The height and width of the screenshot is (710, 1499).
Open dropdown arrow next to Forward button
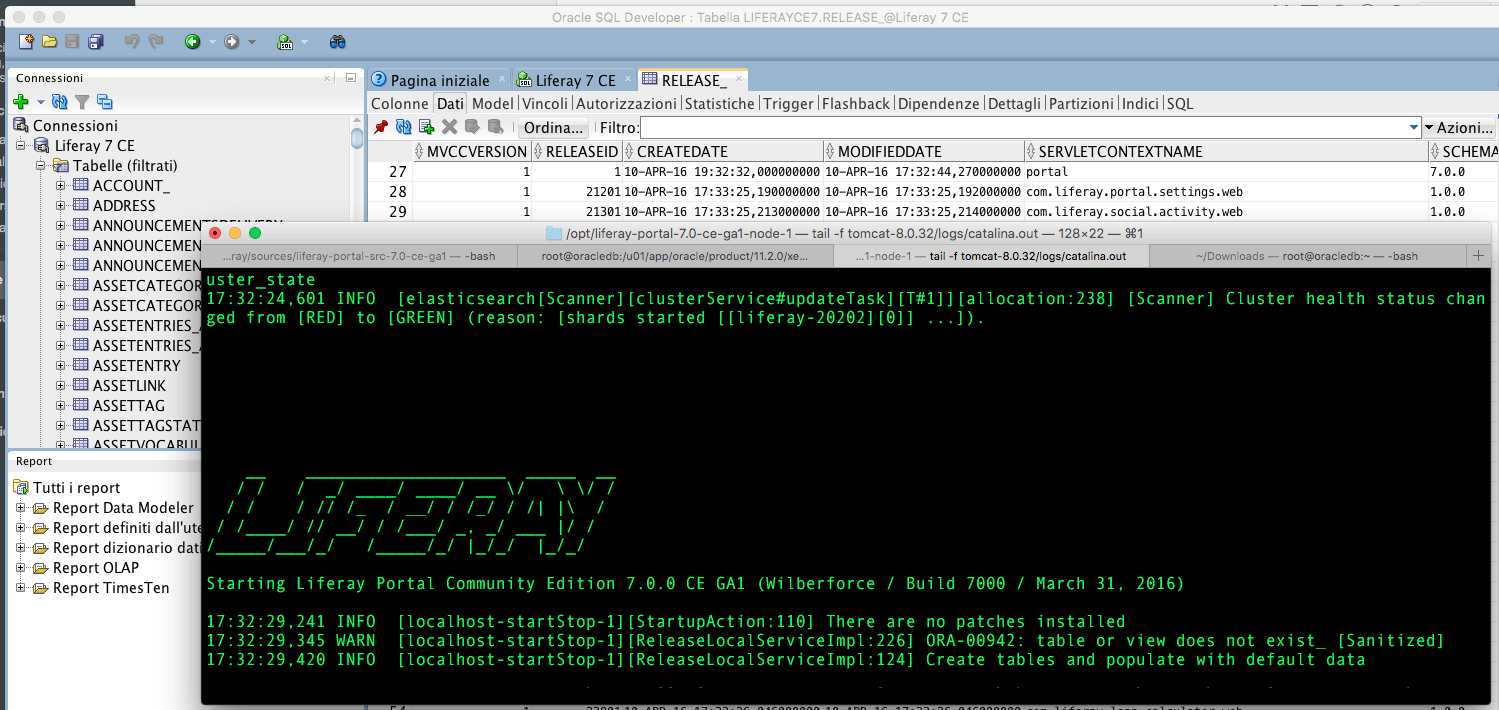pyautogui.click(x=252, y=42)
